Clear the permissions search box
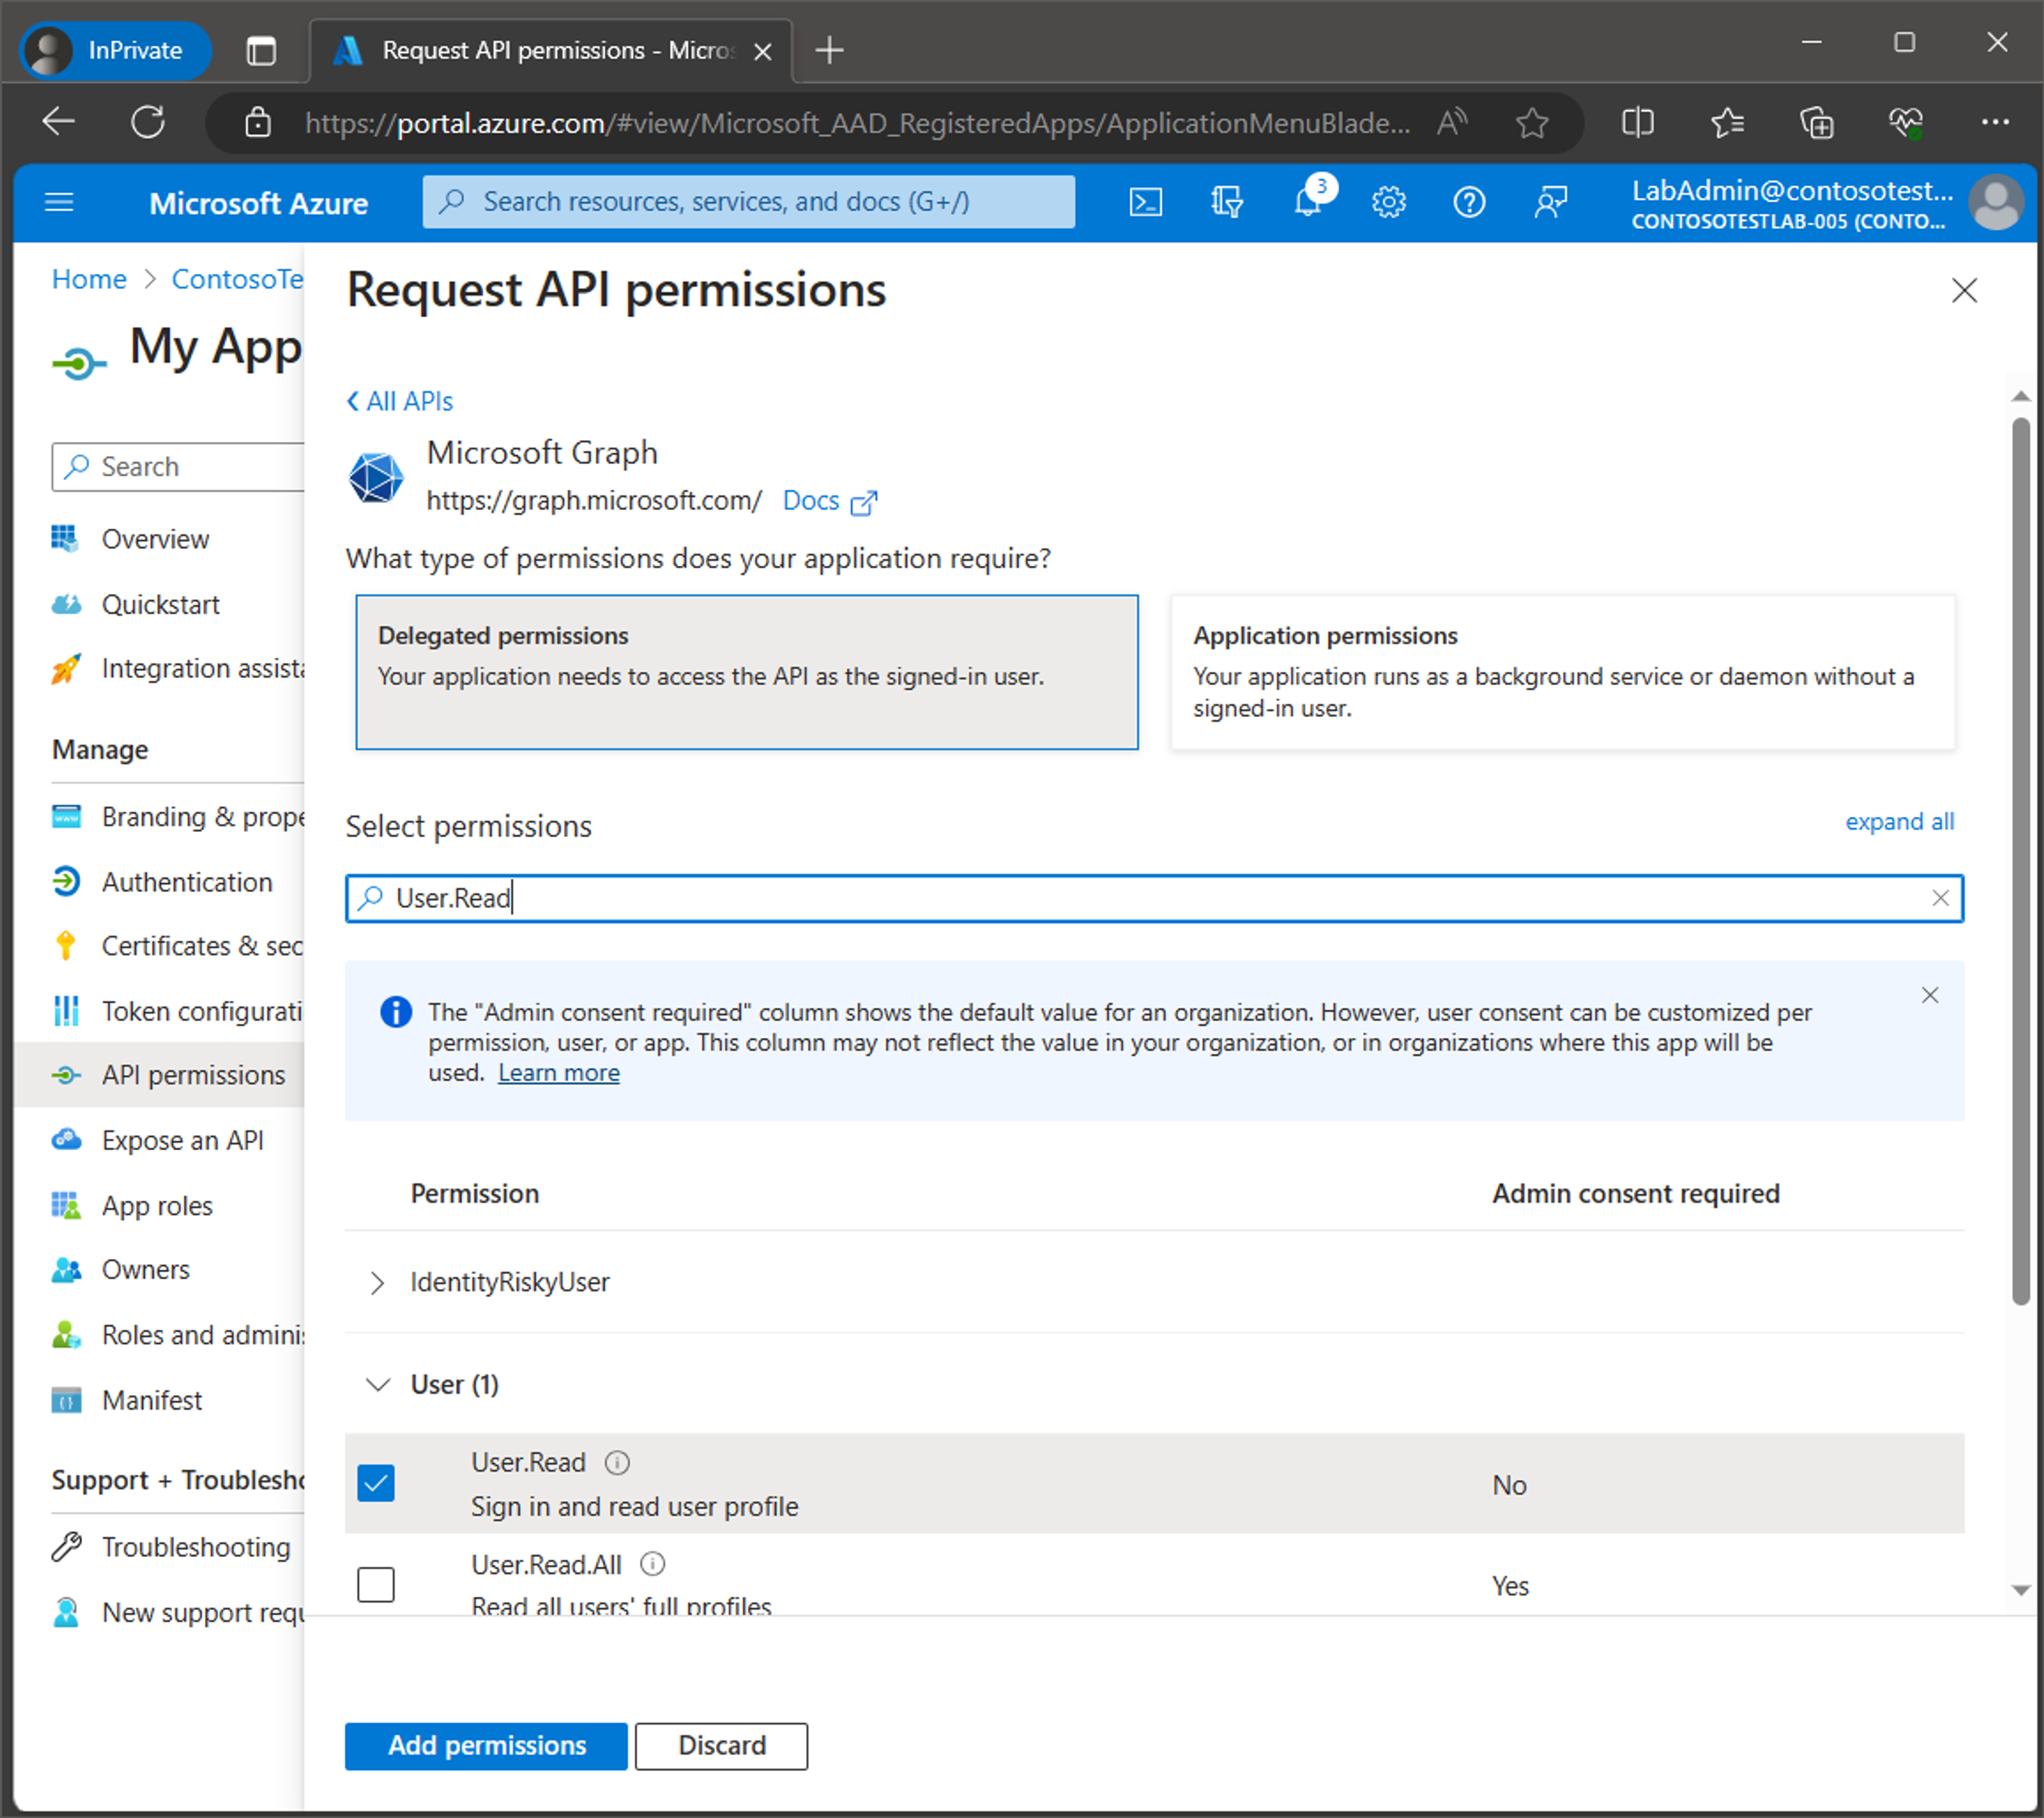The image size is (2044, 1818). 1940,898
